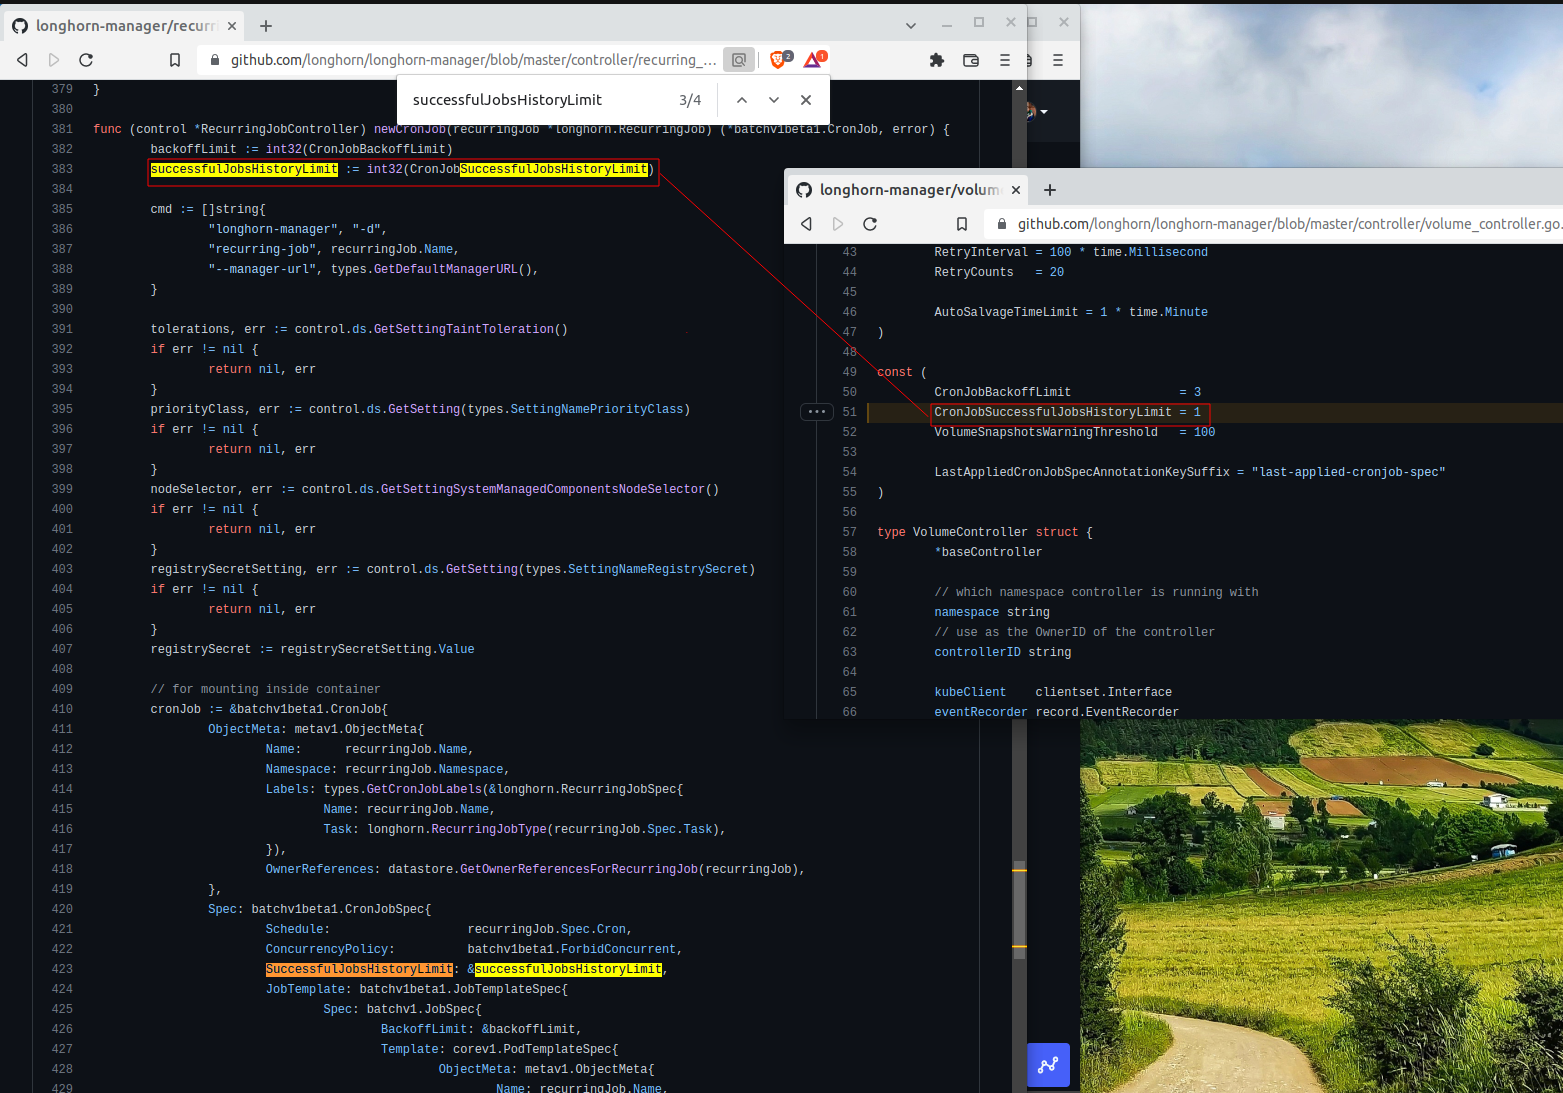This screenshot has height=1093, width=1563.
Task: Click SettingNamePriorityClass on line 395
Action: (597, 409)
